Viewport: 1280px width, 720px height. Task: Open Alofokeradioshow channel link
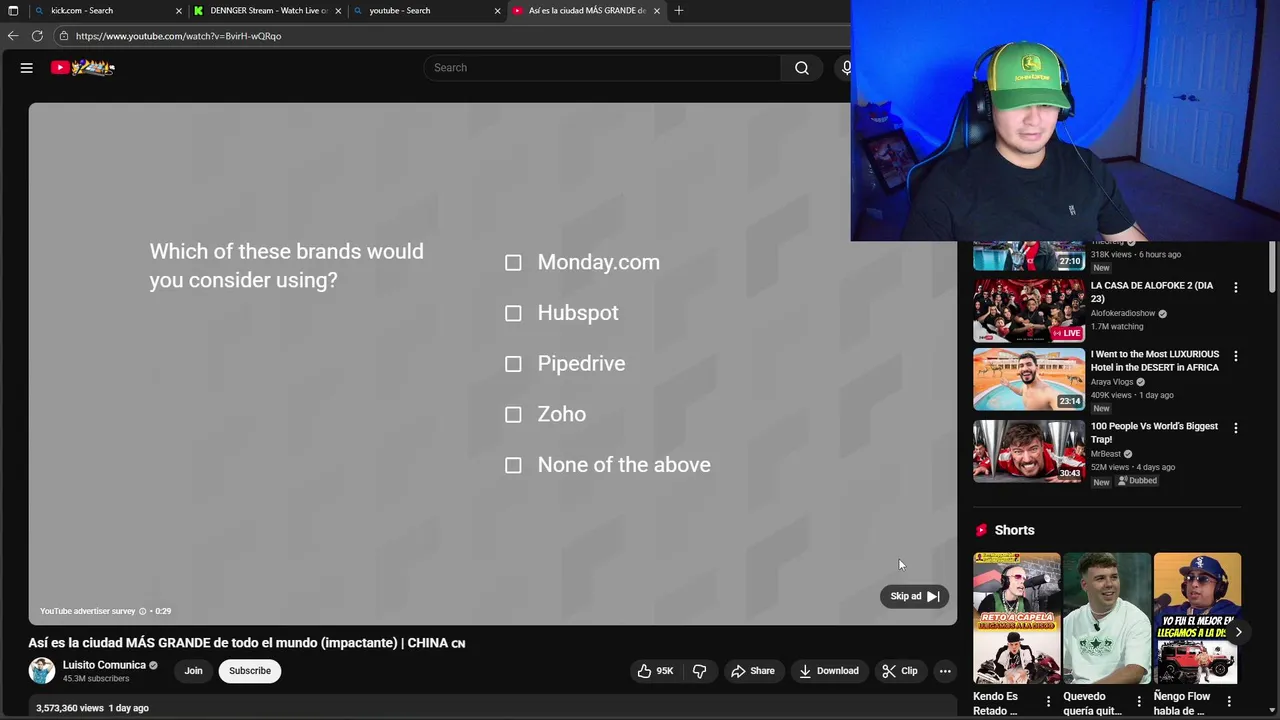tap(1123, 313)
